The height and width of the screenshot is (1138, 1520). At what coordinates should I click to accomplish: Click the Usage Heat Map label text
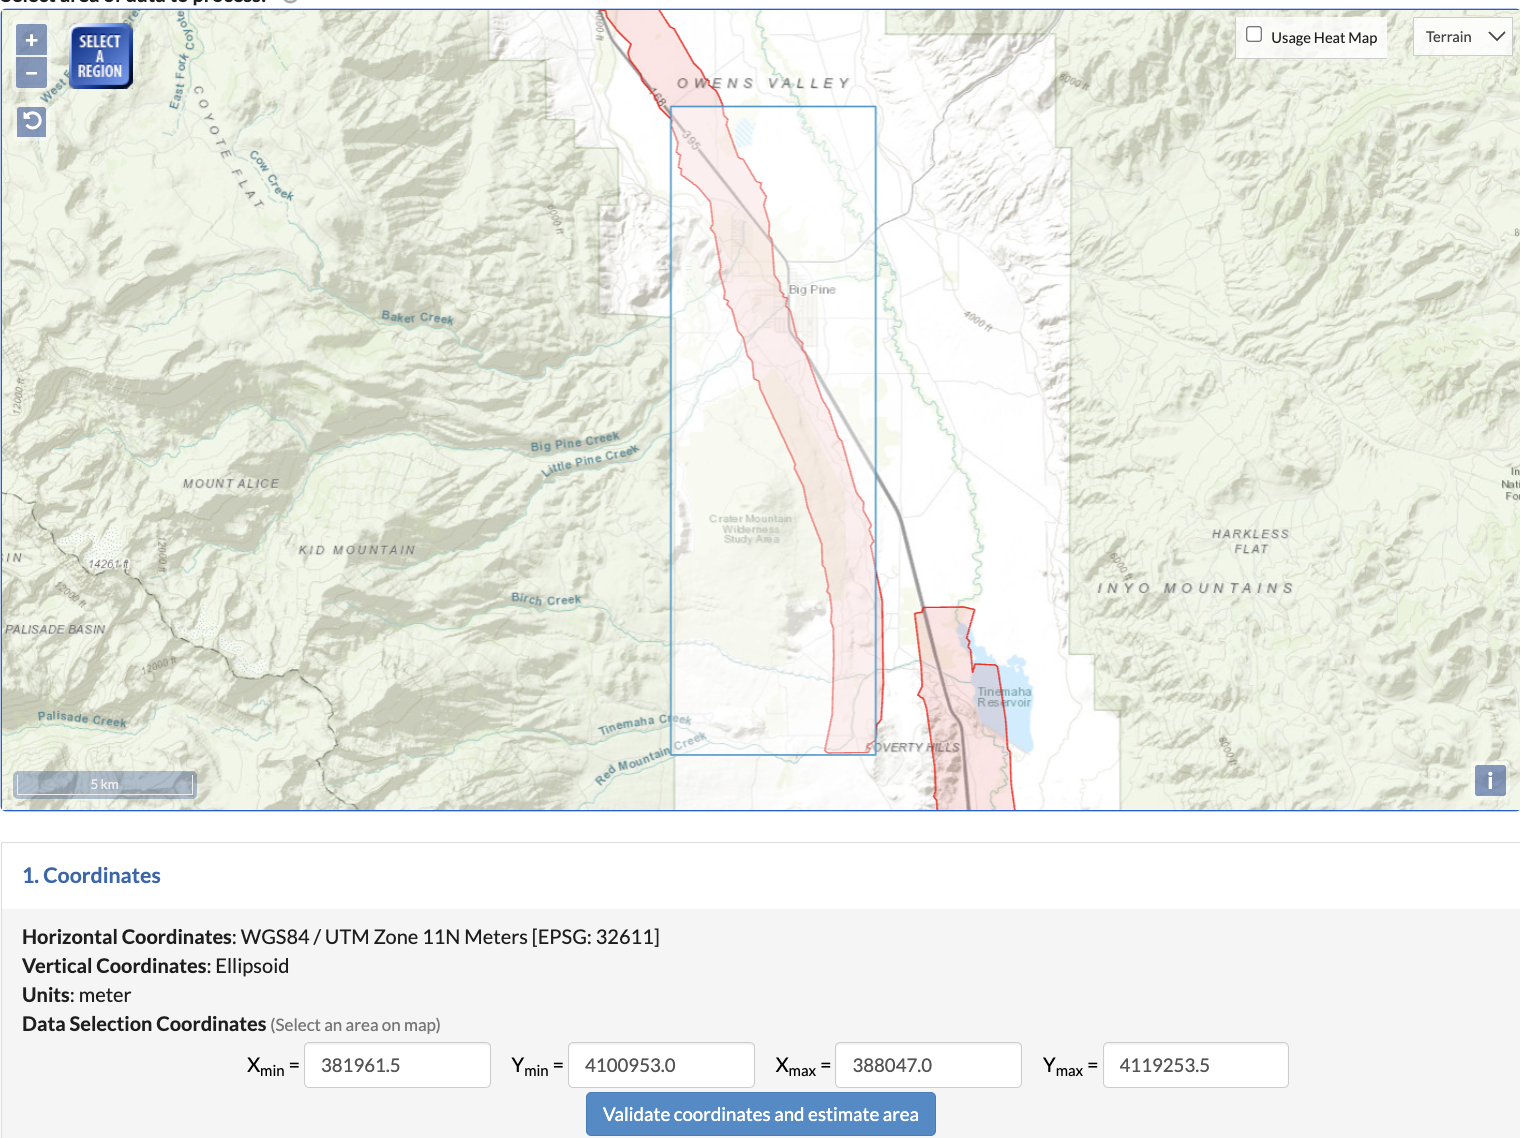click(x=1324, y=37)
